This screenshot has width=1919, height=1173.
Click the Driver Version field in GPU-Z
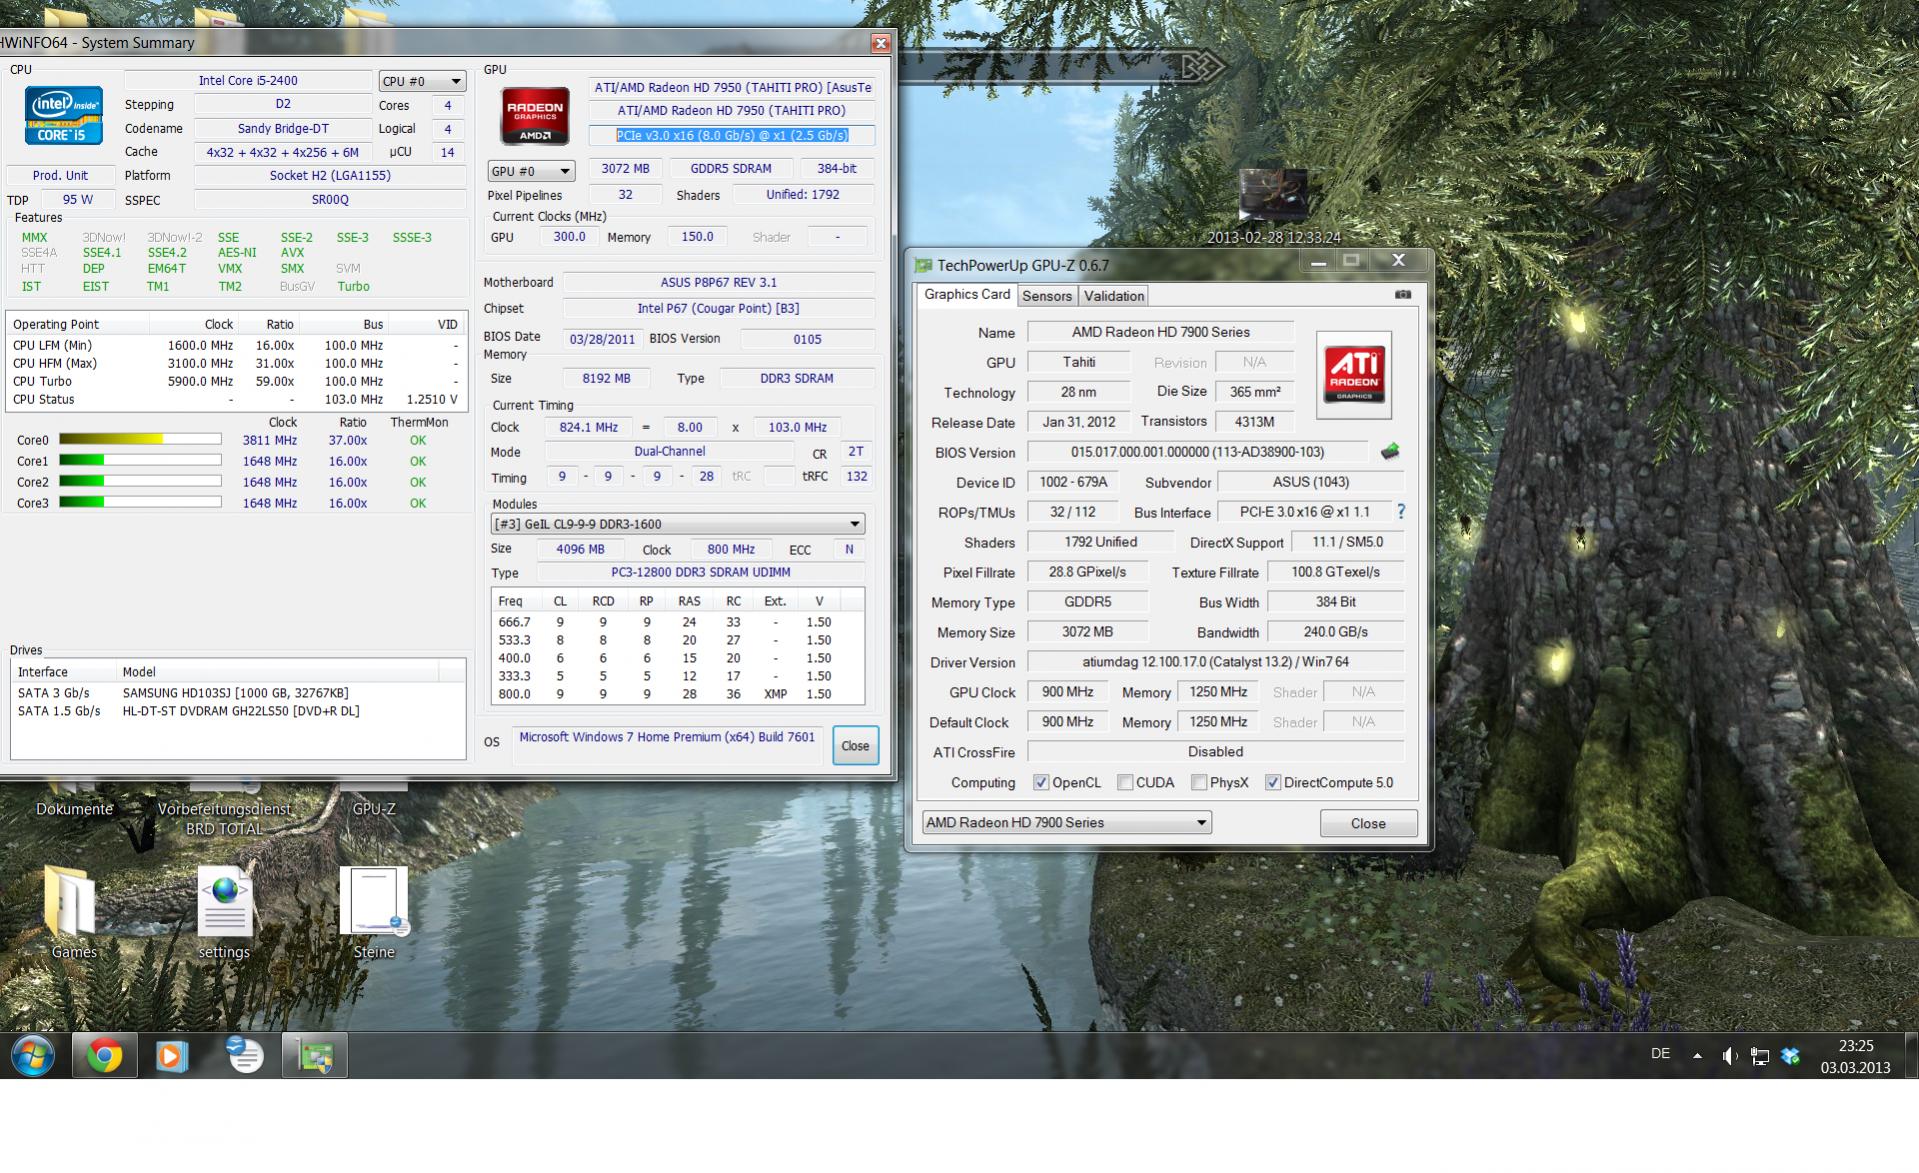(1215, 662)
